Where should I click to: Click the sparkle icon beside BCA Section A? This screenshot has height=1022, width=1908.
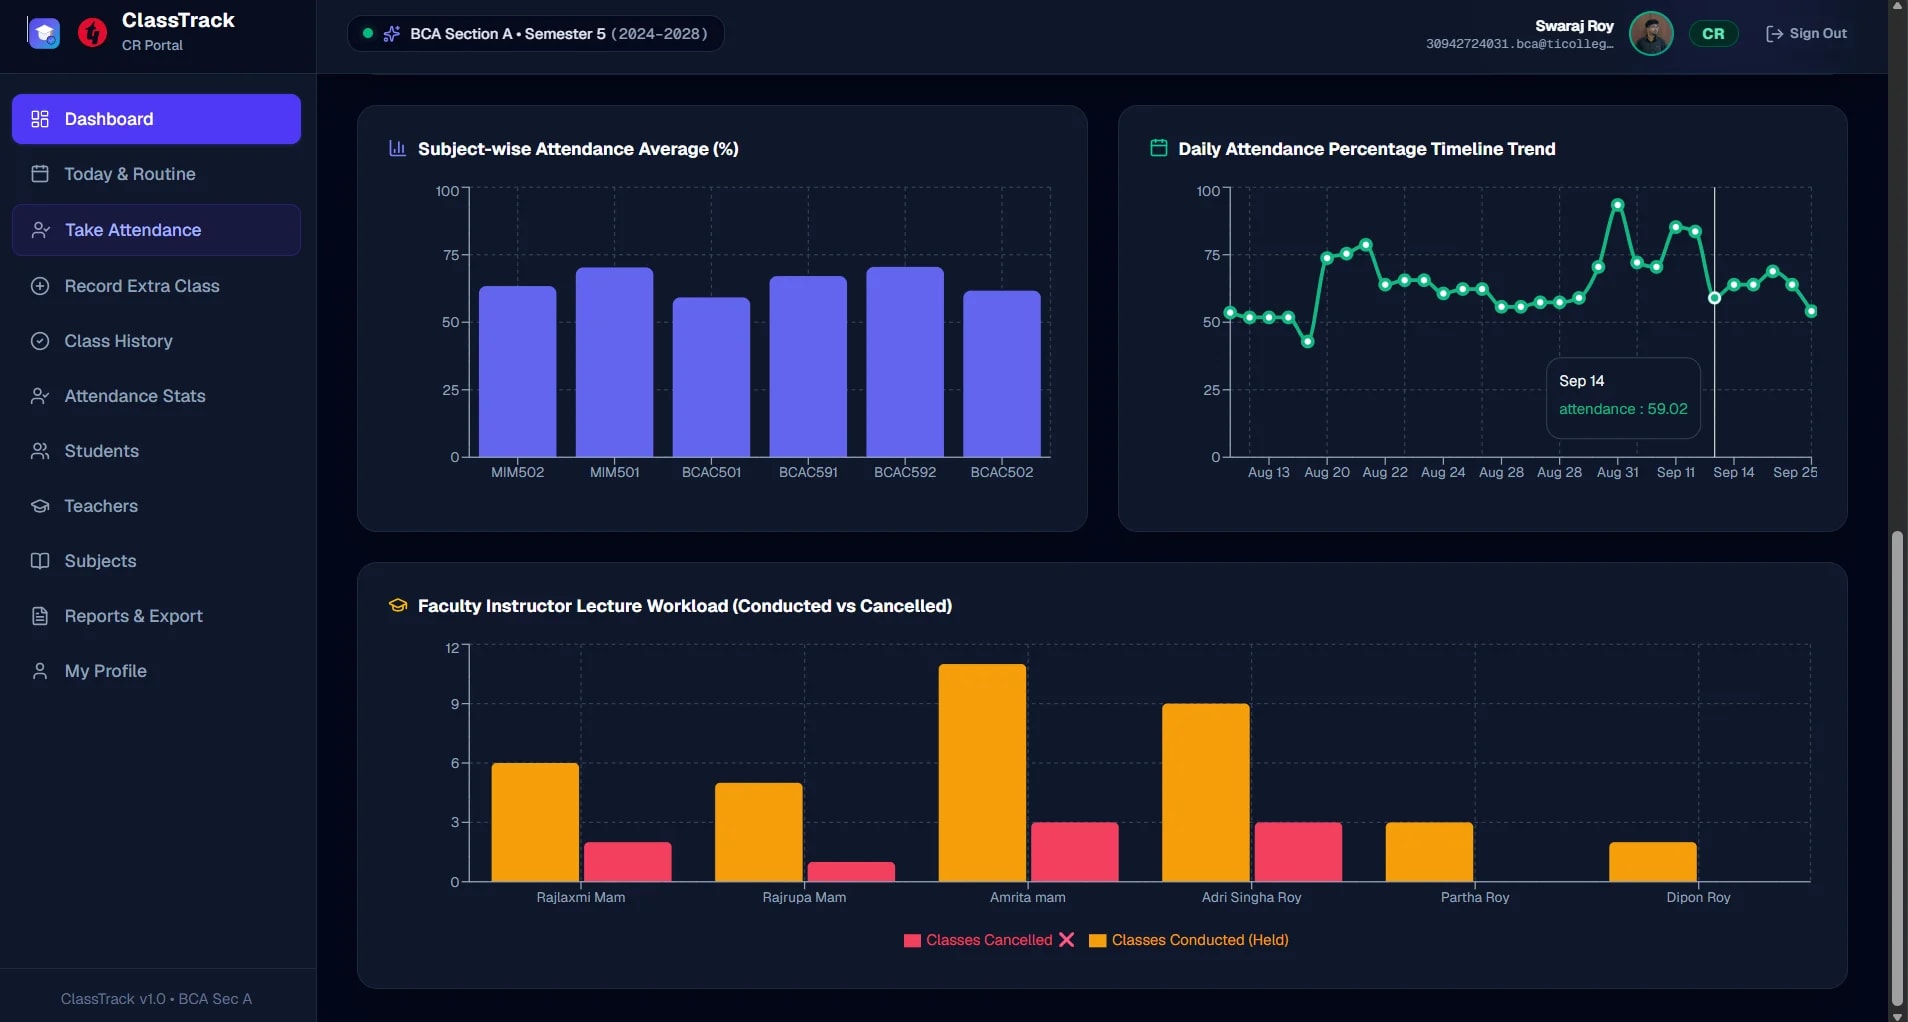tap(392, 34)
